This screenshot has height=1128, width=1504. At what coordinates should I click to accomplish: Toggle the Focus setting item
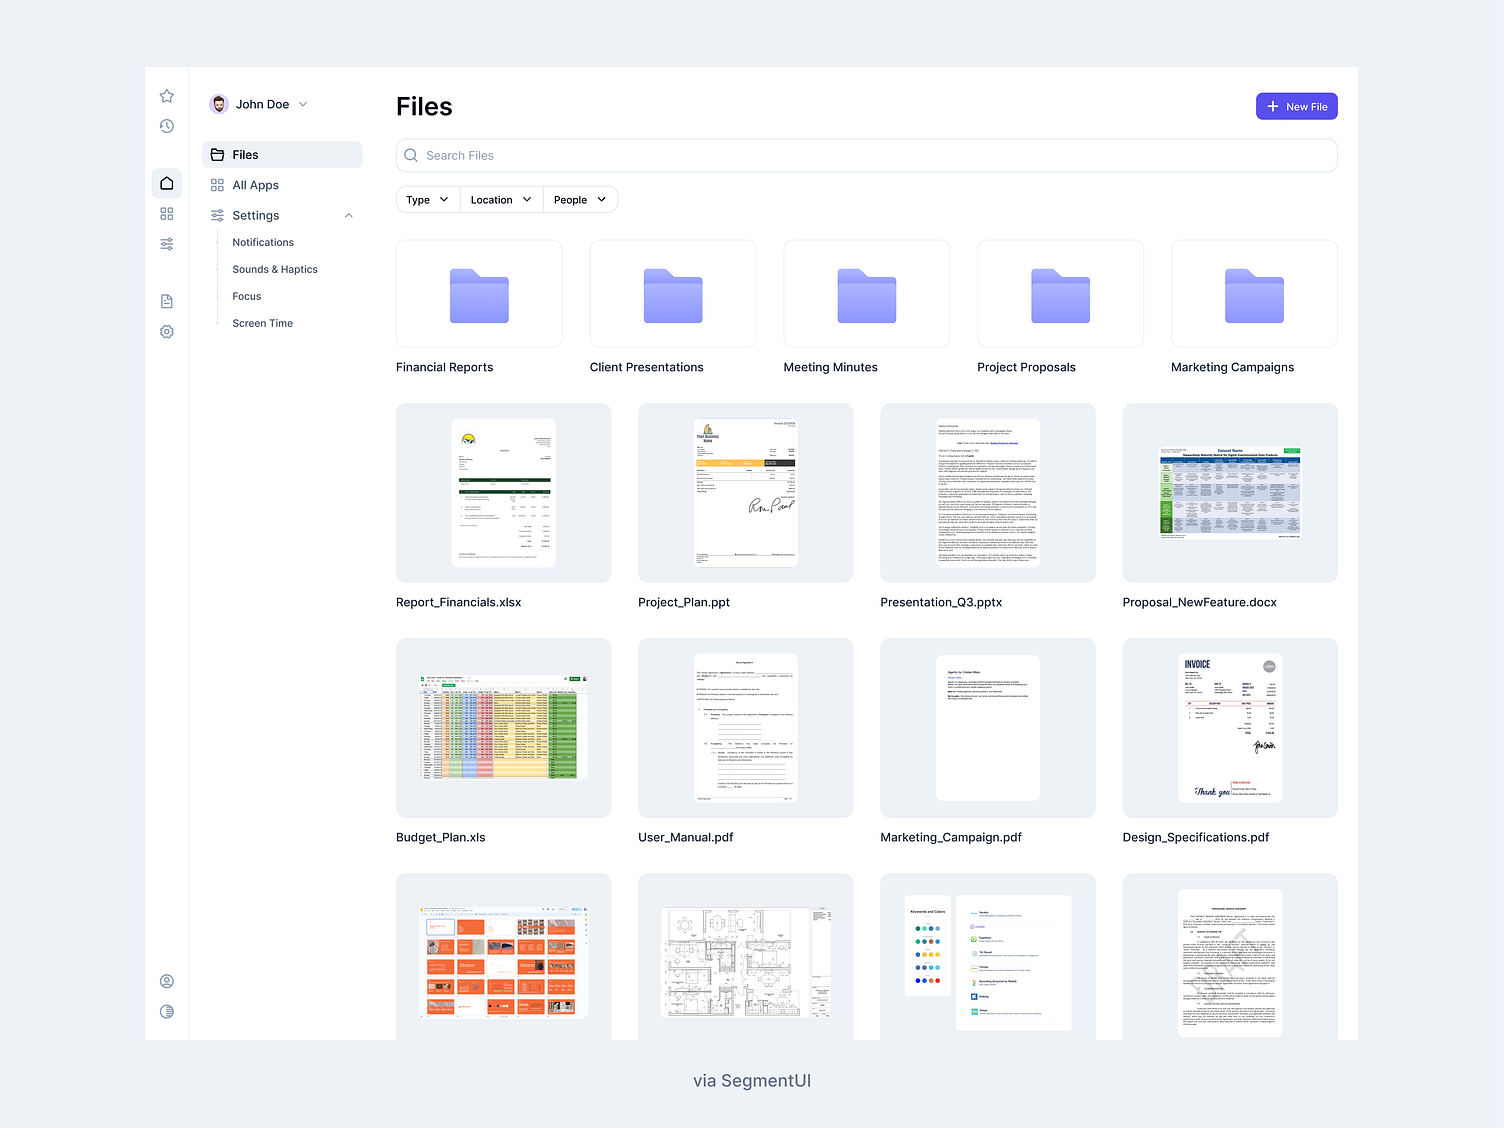click(x=246, y=296)
